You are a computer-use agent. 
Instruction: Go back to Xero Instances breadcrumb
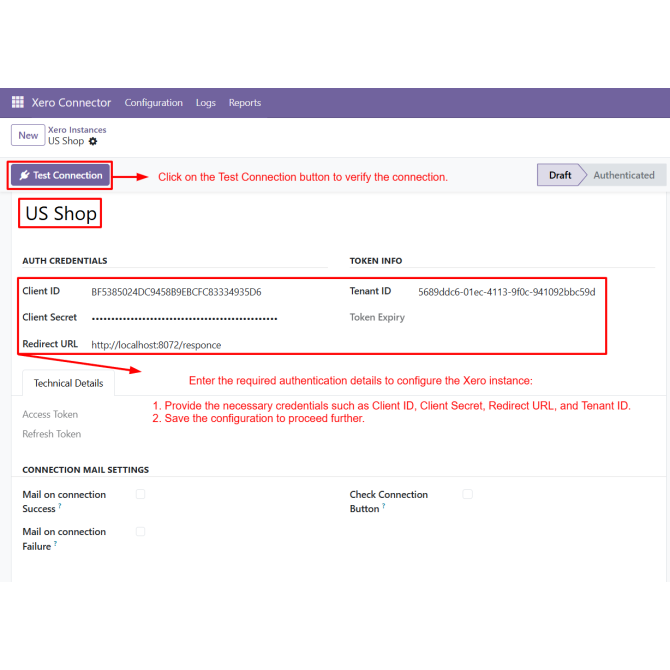click(77, 129)
